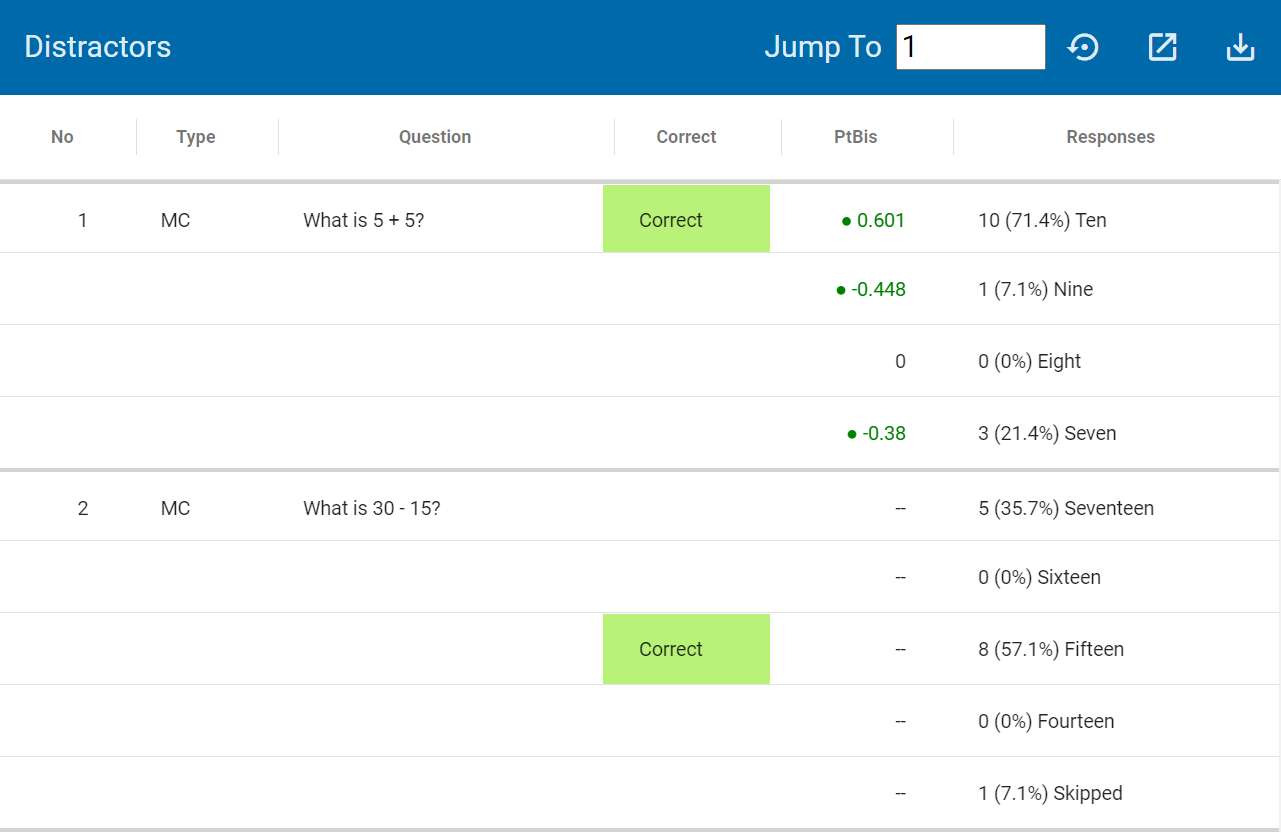Select the question 'What is 30 - 15?'

click(372, 508)
